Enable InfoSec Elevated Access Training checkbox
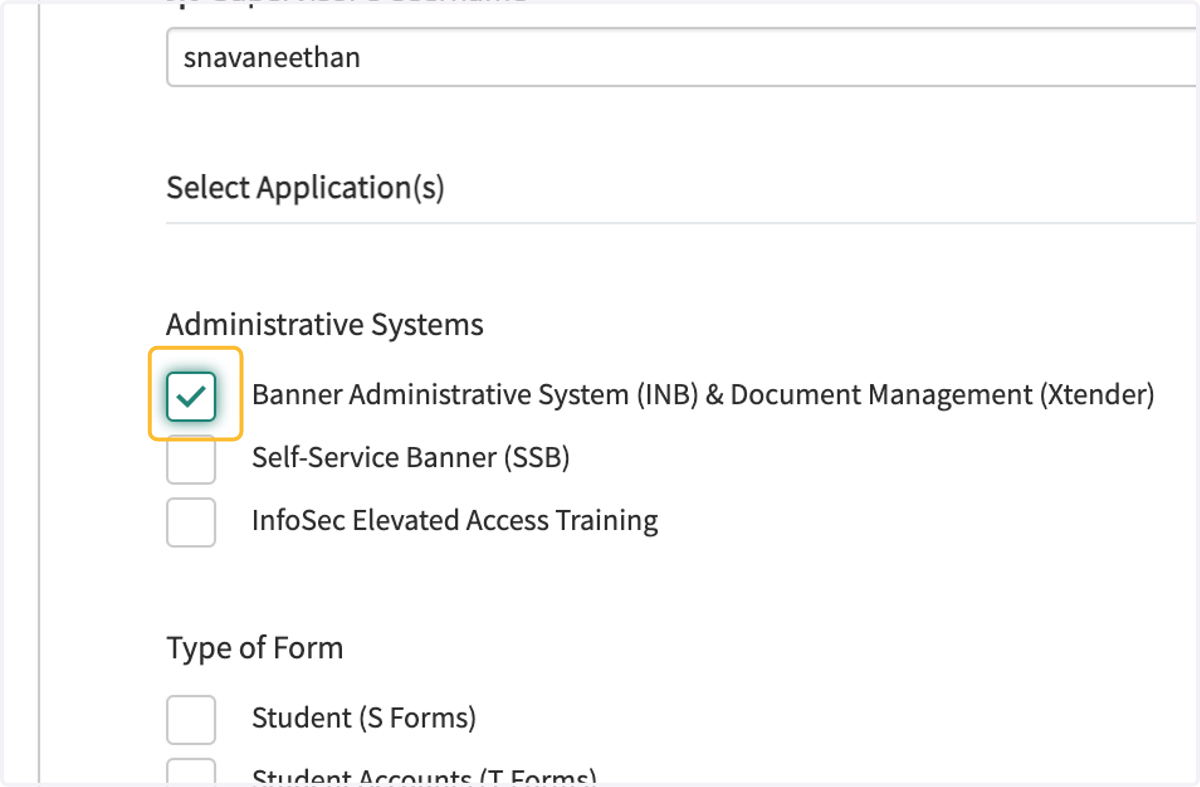The width and height of the screenshot is (1200, 787). [191, 522]
